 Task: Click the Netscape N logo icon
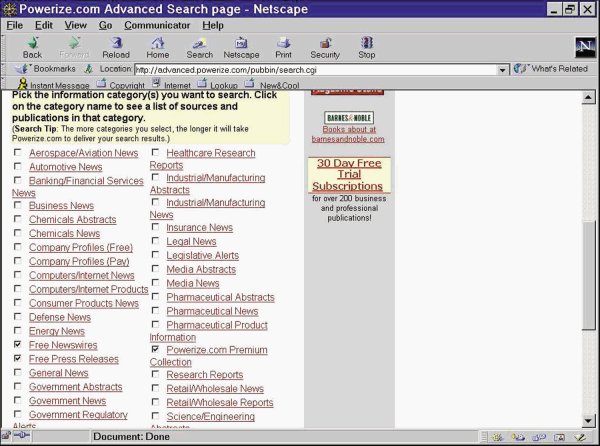point(585,47)
